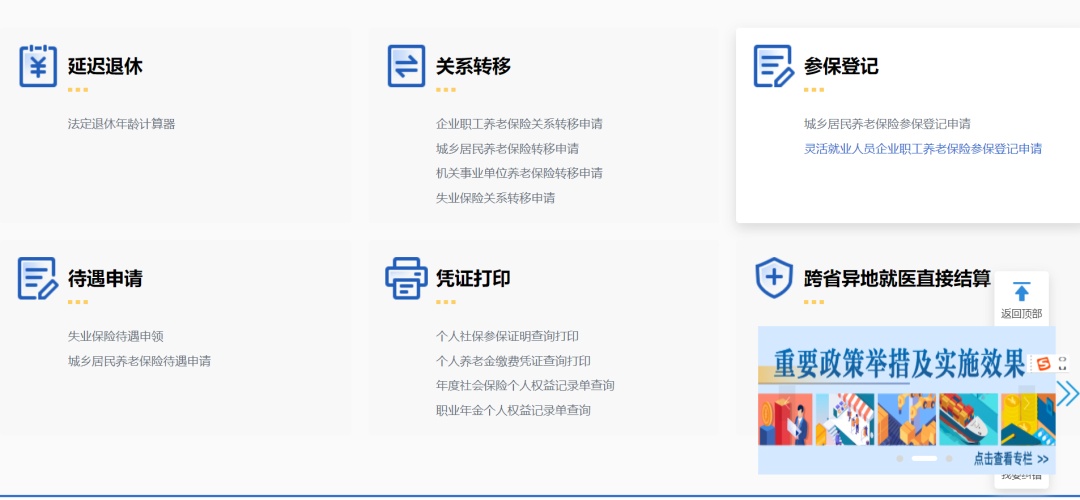The width and height of the screenshot is (1080, 500).
Task: Open 跨省异地就医直接结算 heading
Action: 897,279
